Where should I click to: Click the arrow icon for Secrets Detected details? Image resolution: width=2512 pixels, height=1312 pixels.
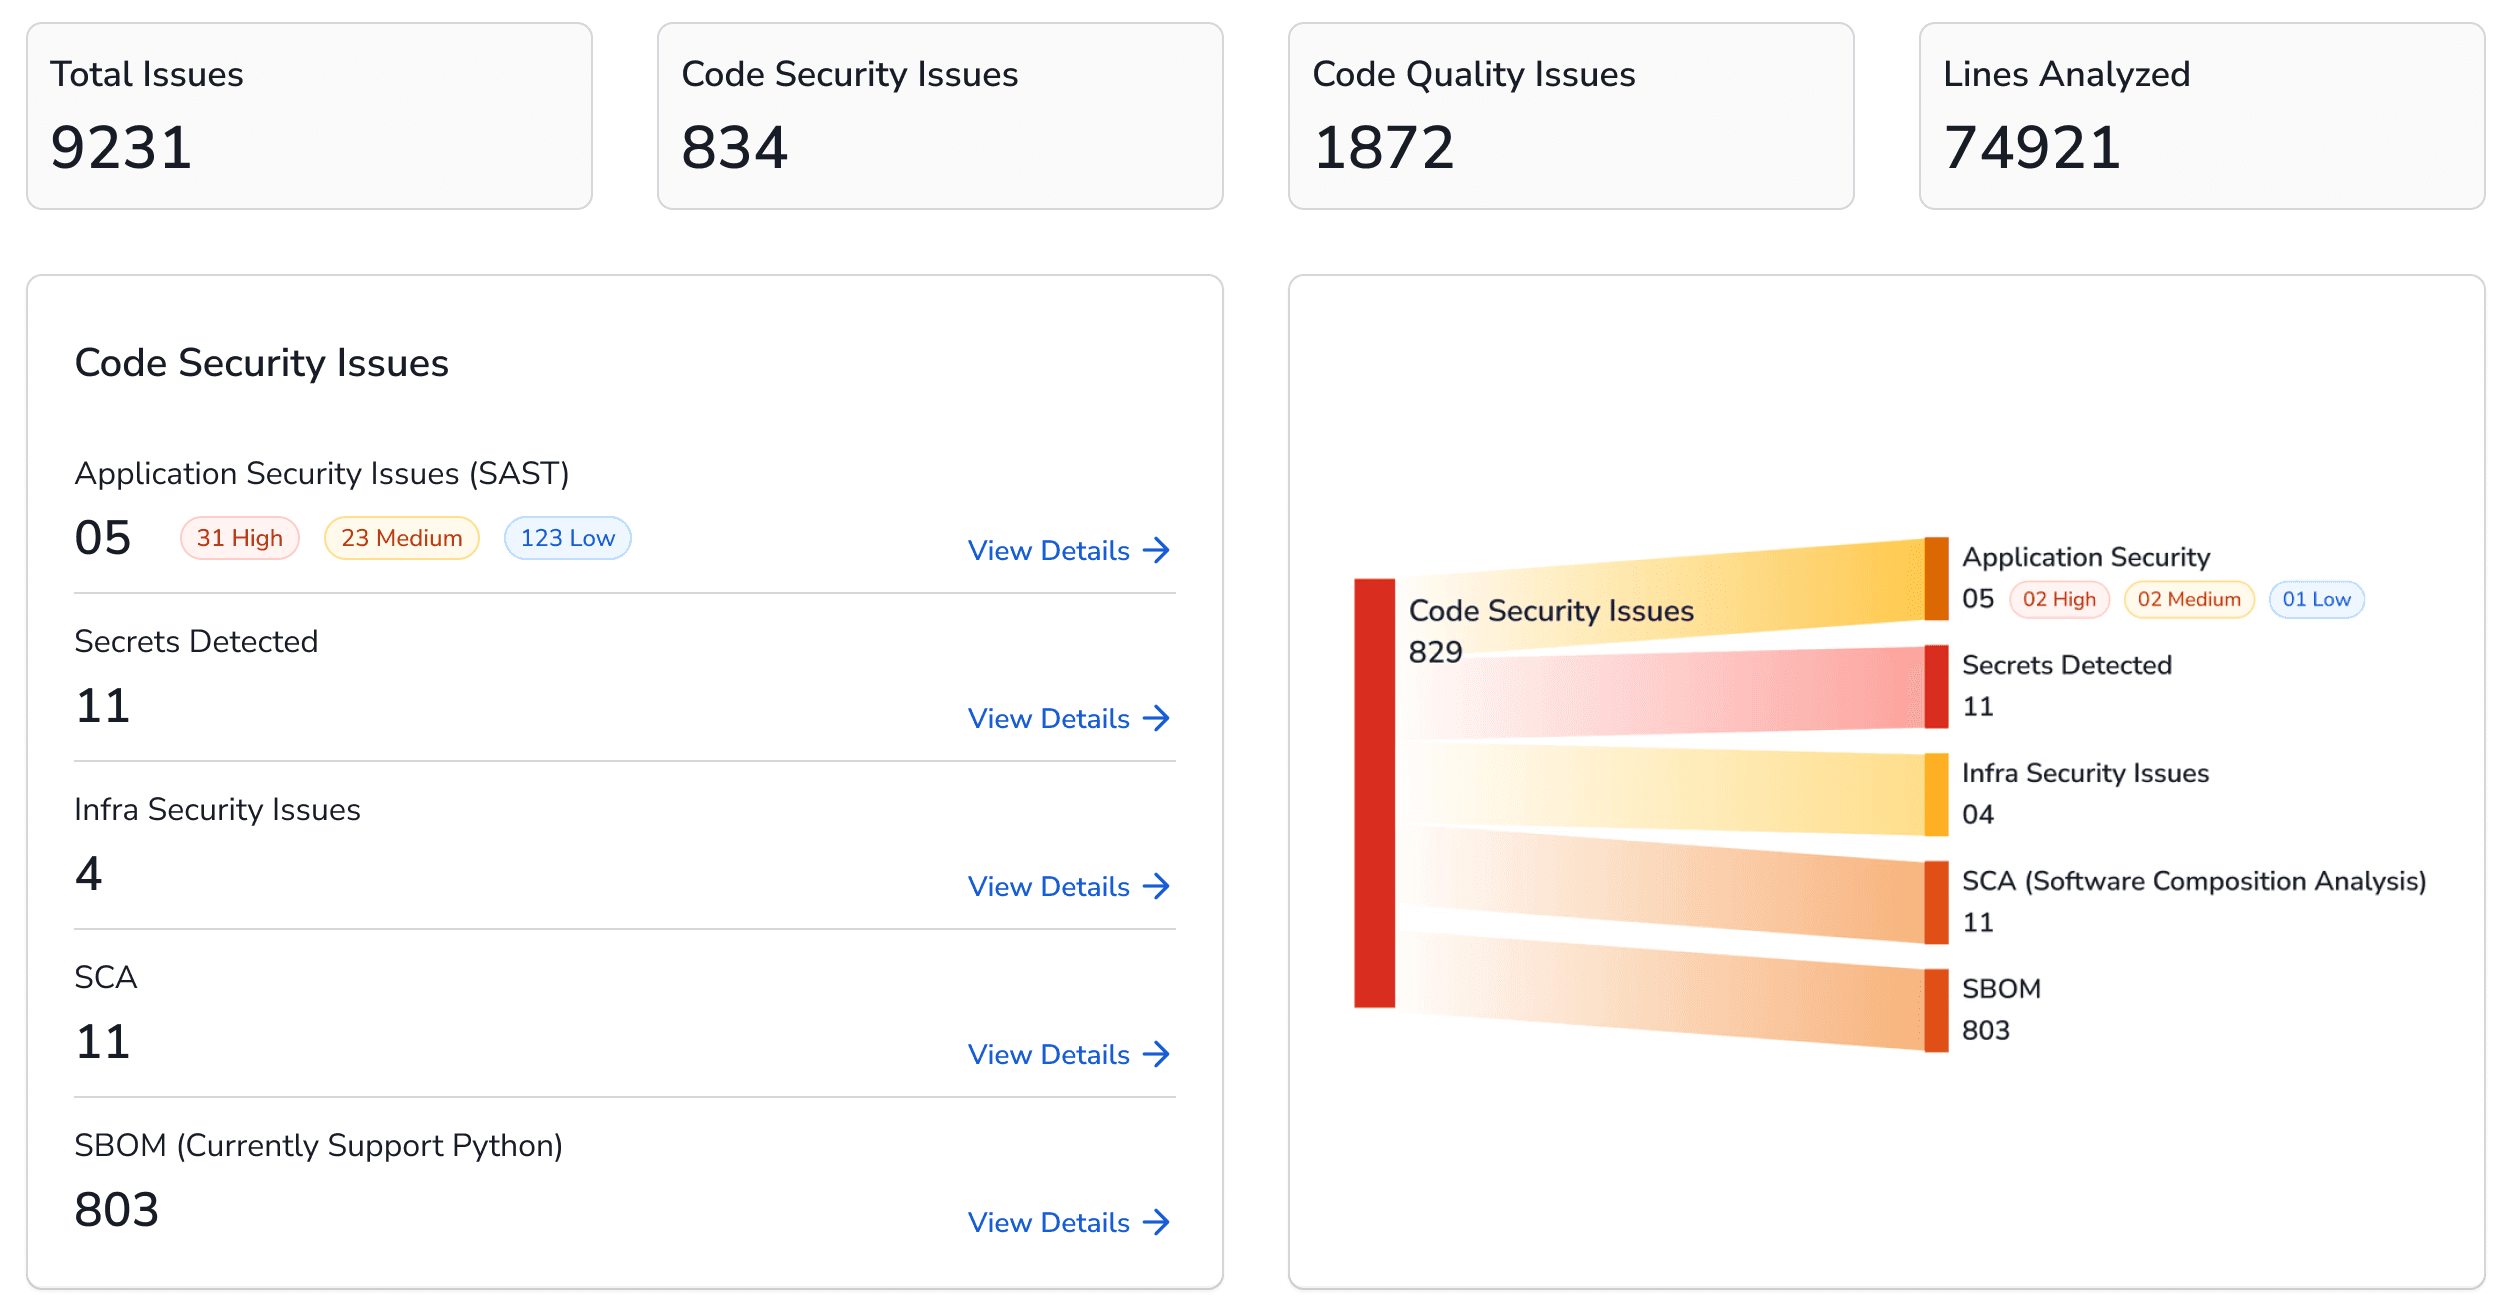click(1158, 718)
